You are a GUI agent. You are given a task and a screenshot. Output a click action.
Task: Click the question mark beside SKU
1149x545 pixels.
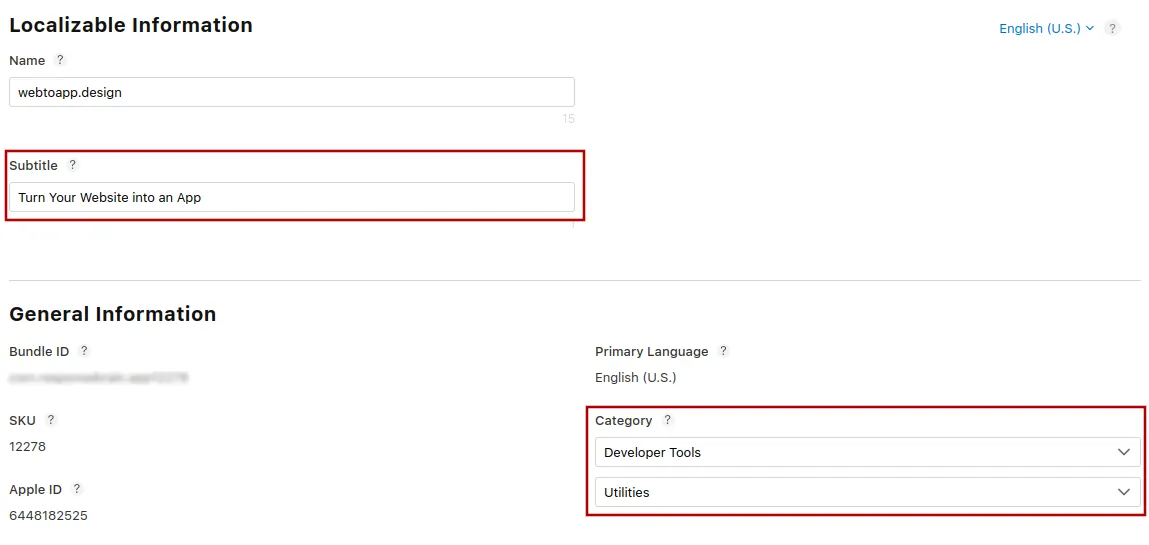click(x=51, y=420)
